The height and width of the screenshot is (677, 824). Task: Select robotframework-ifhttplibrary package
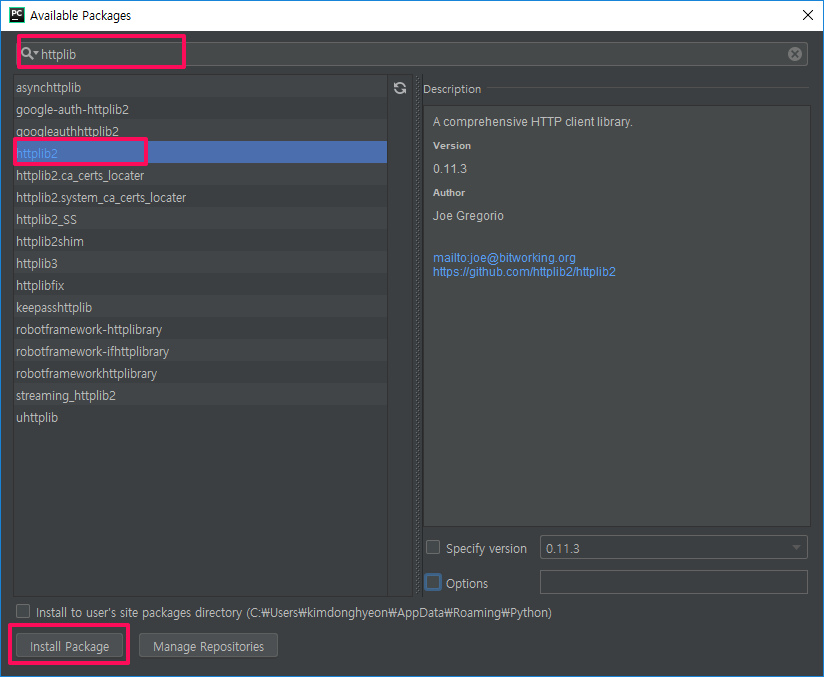tap(200, 352)
